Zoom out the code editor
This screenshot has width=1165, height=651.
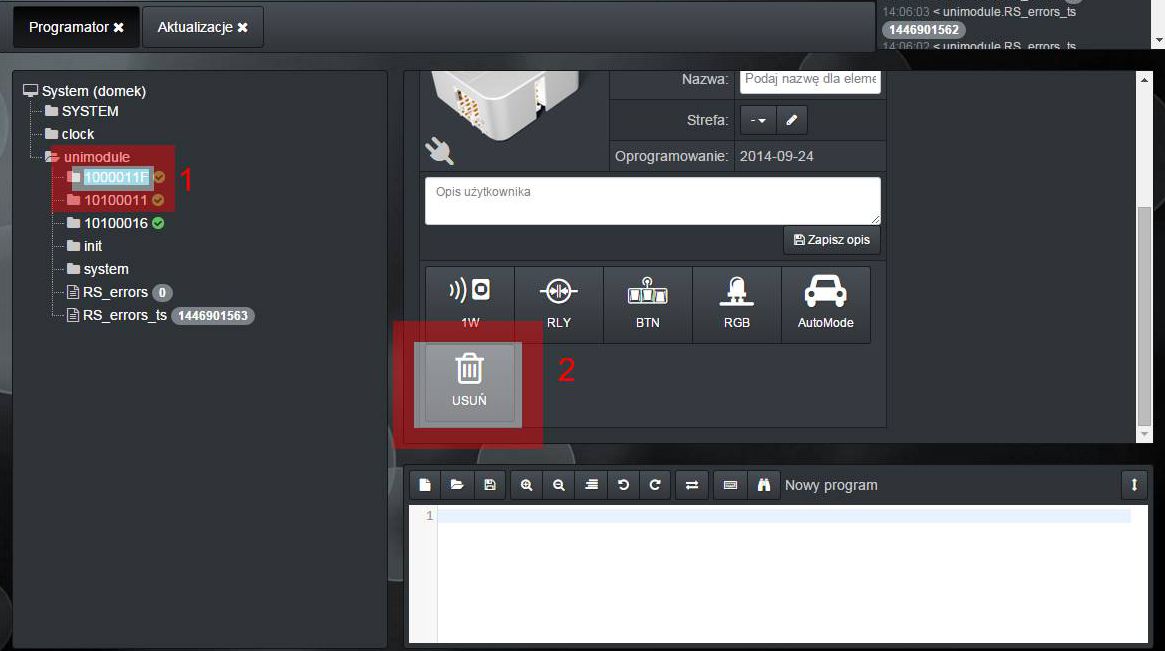click(x=559, y=485)
